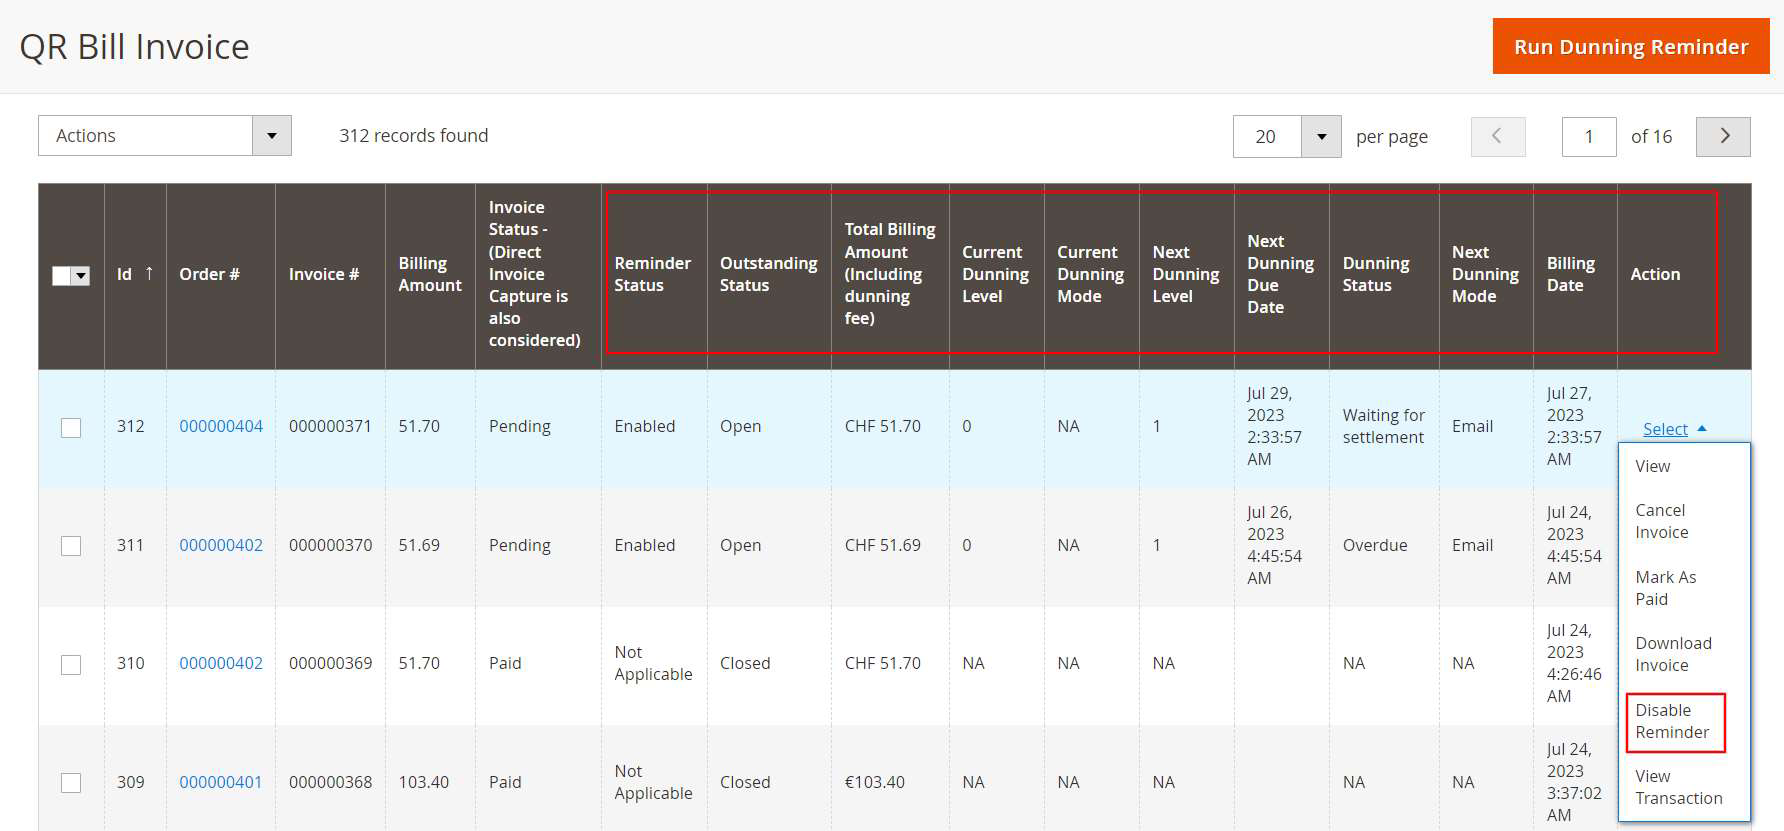Image resolution: width=1784 pixels, height=831 pixels.
Task: Go to the next page arrow
Action: click(x=1722, y=137)
